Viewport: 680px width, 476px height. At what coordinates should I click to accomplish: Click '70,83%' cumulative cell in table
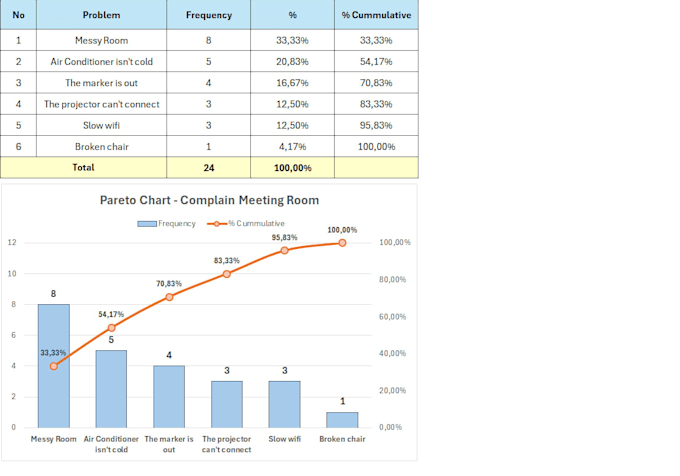point(376,83)
